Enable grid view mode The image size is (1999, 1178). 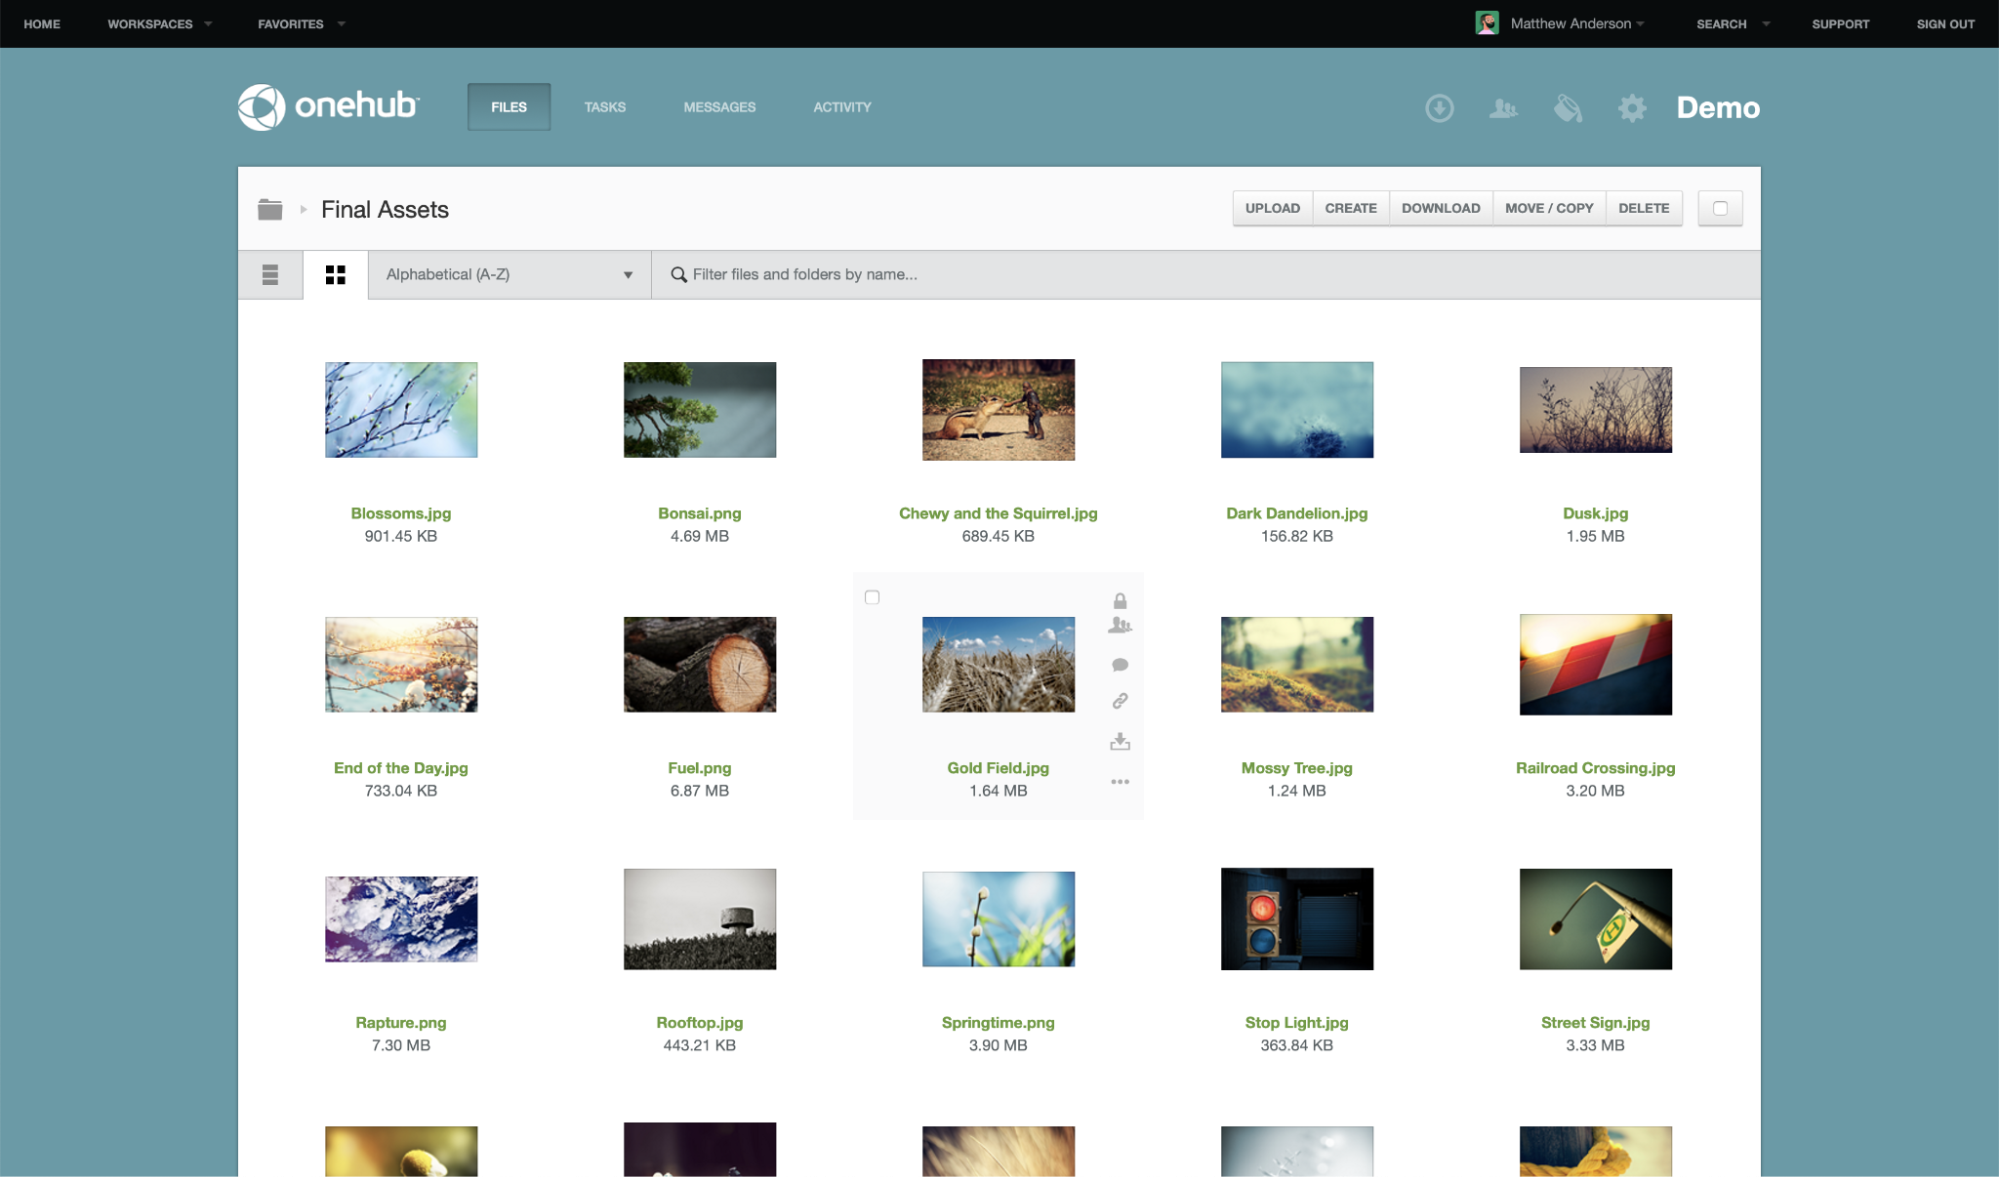[336, 274]
